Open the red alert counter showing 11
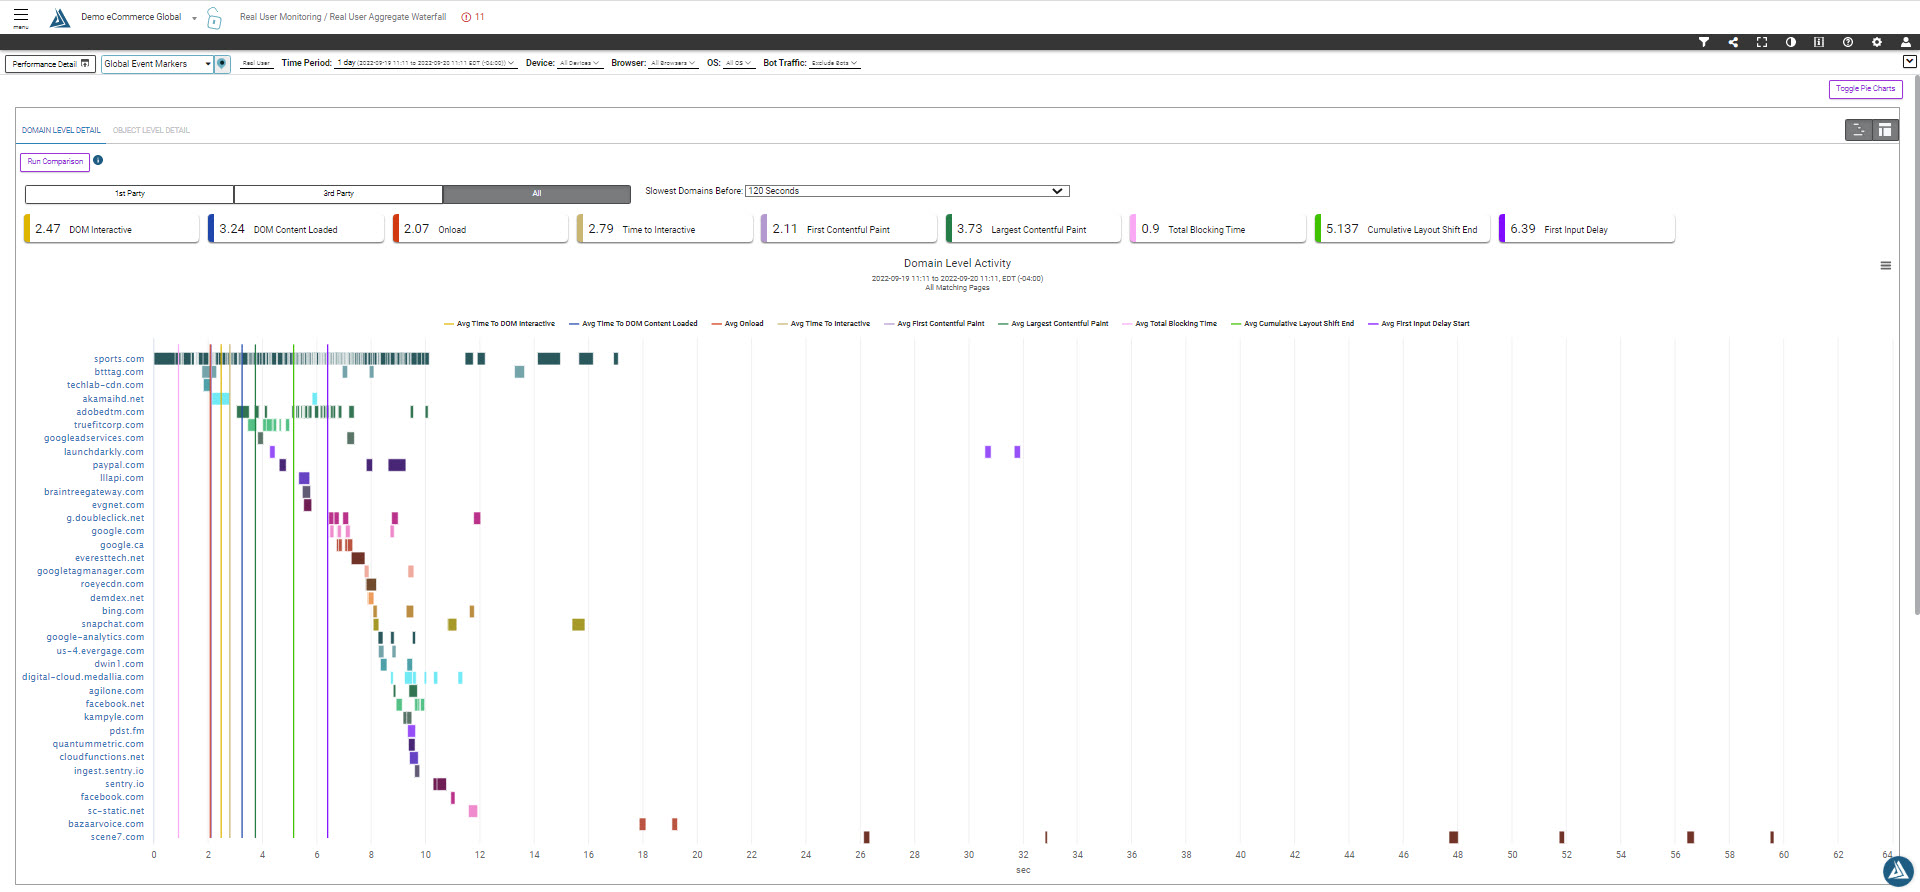This screenshot has width=1920, height=892. (x=473, y=17)
